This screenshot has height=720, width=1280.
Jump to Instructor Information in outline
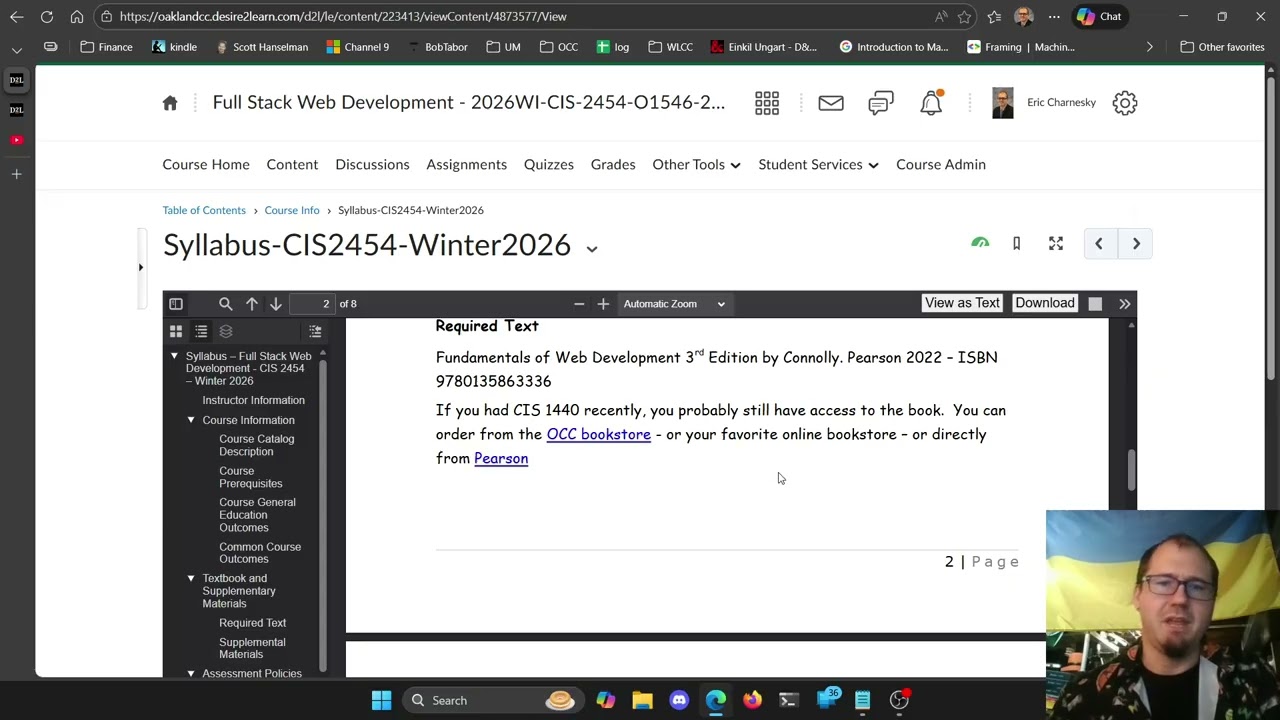pyautogui.click(x=253, y=400)
